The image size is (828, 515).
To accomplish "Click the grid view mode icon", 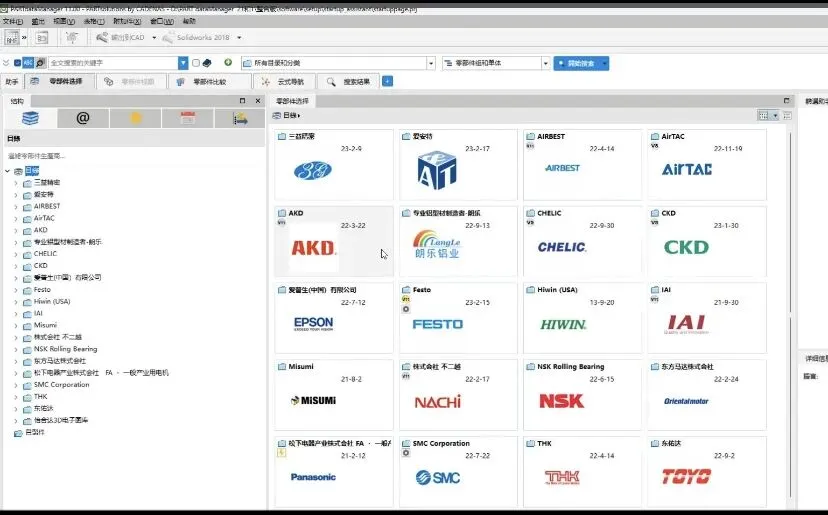I will coord(763,115).
